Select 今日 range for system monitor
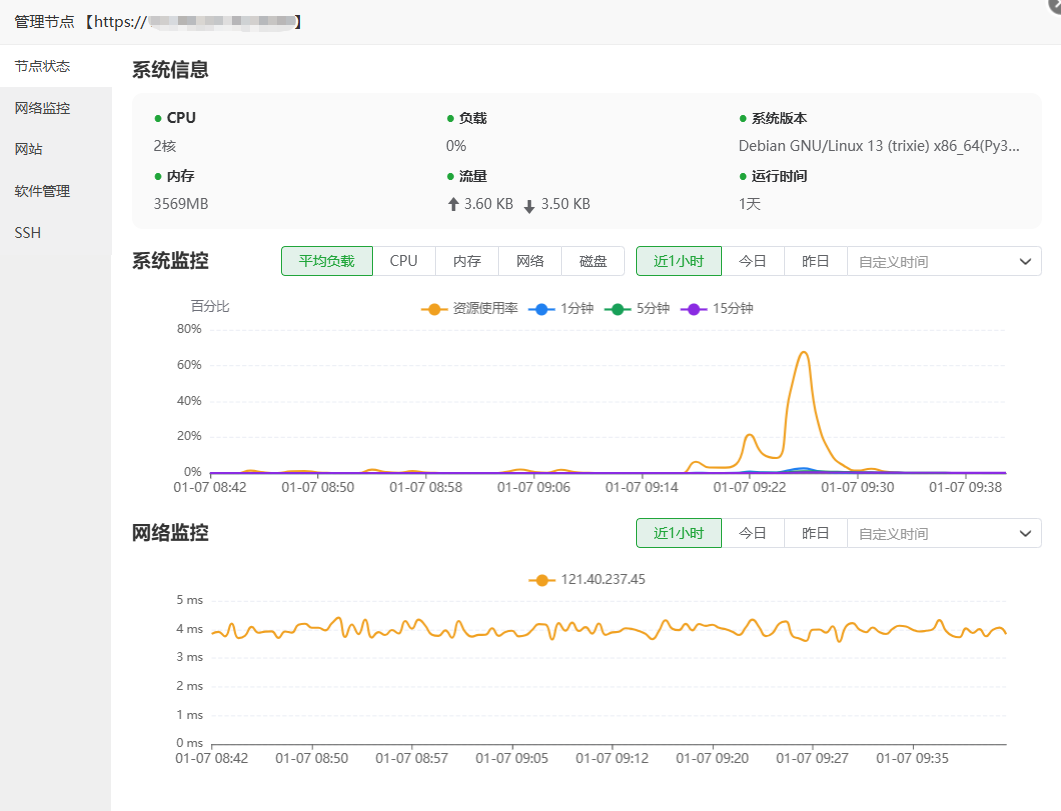The image size is (1061, 811). (x=753, y=261)
